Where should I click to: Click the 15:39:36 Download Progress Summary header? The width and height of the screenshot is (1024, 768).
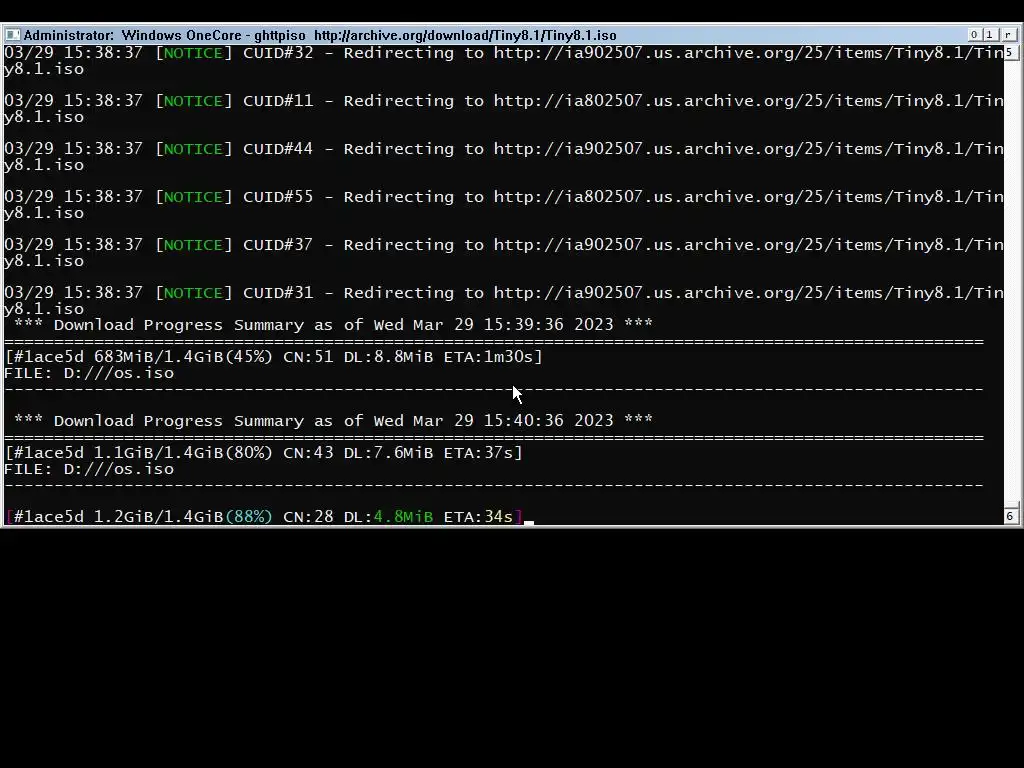pyautogui.click(x=333, y=325)
